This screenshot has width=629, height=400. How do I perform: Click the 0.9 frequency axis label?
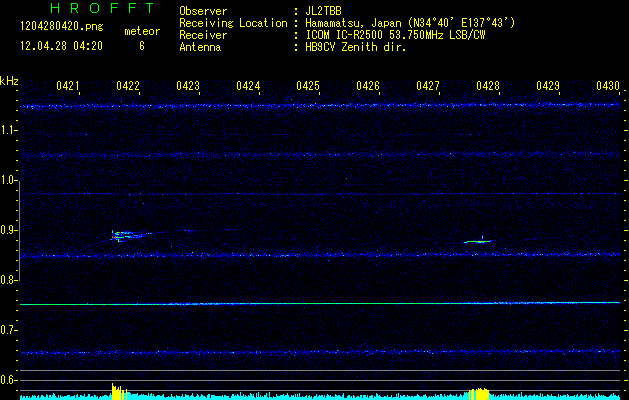[9, 230]
